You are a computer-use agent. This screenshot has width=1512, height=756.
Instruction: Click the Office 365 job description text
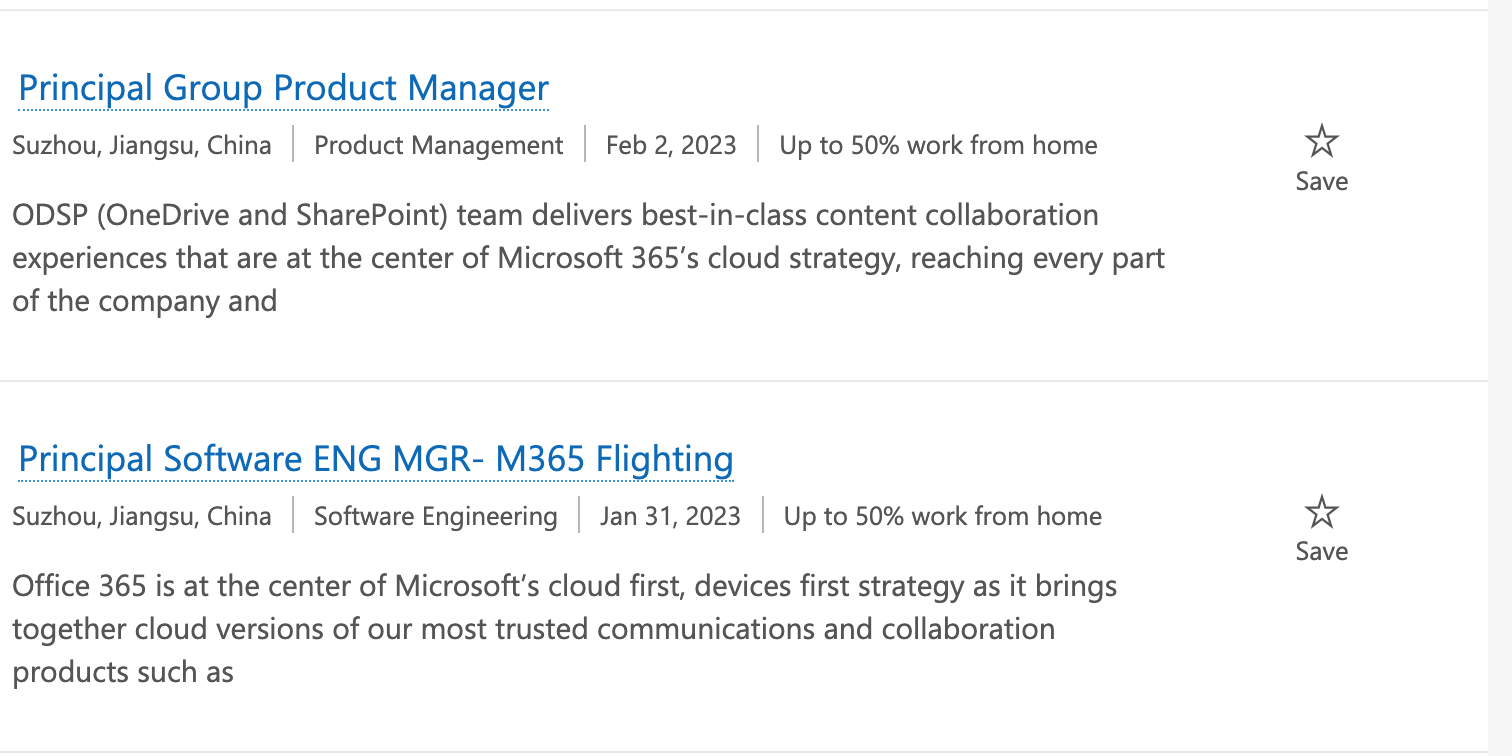[564, 586]
